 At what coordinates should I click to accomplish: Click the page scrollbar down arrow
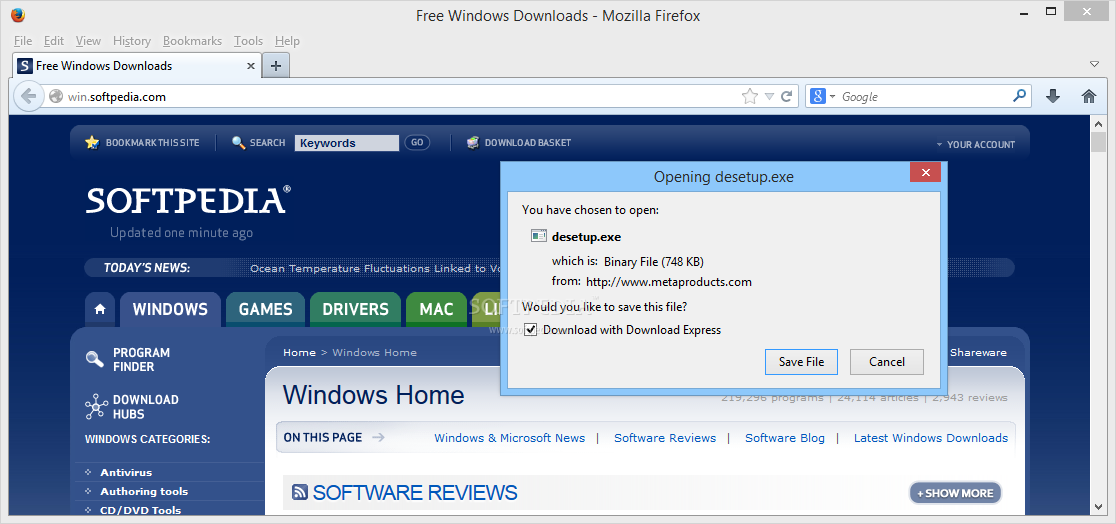coord(1098,507)
